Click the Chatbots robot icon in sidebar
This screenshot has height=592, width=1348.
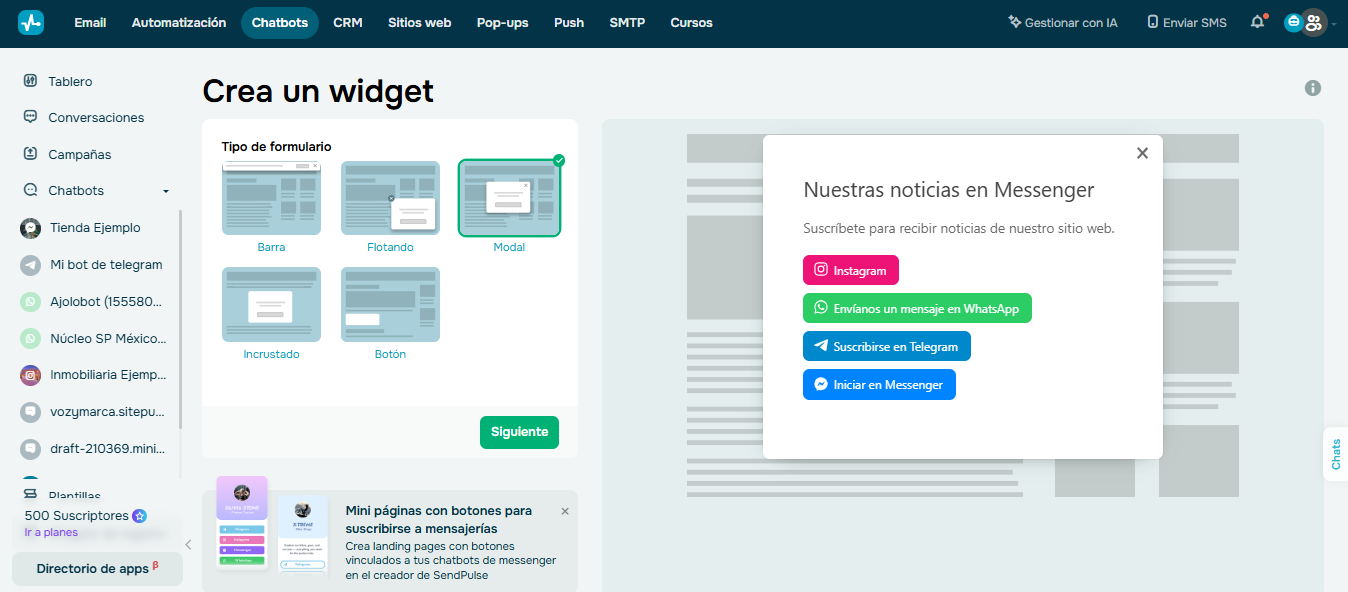[30, 190]
